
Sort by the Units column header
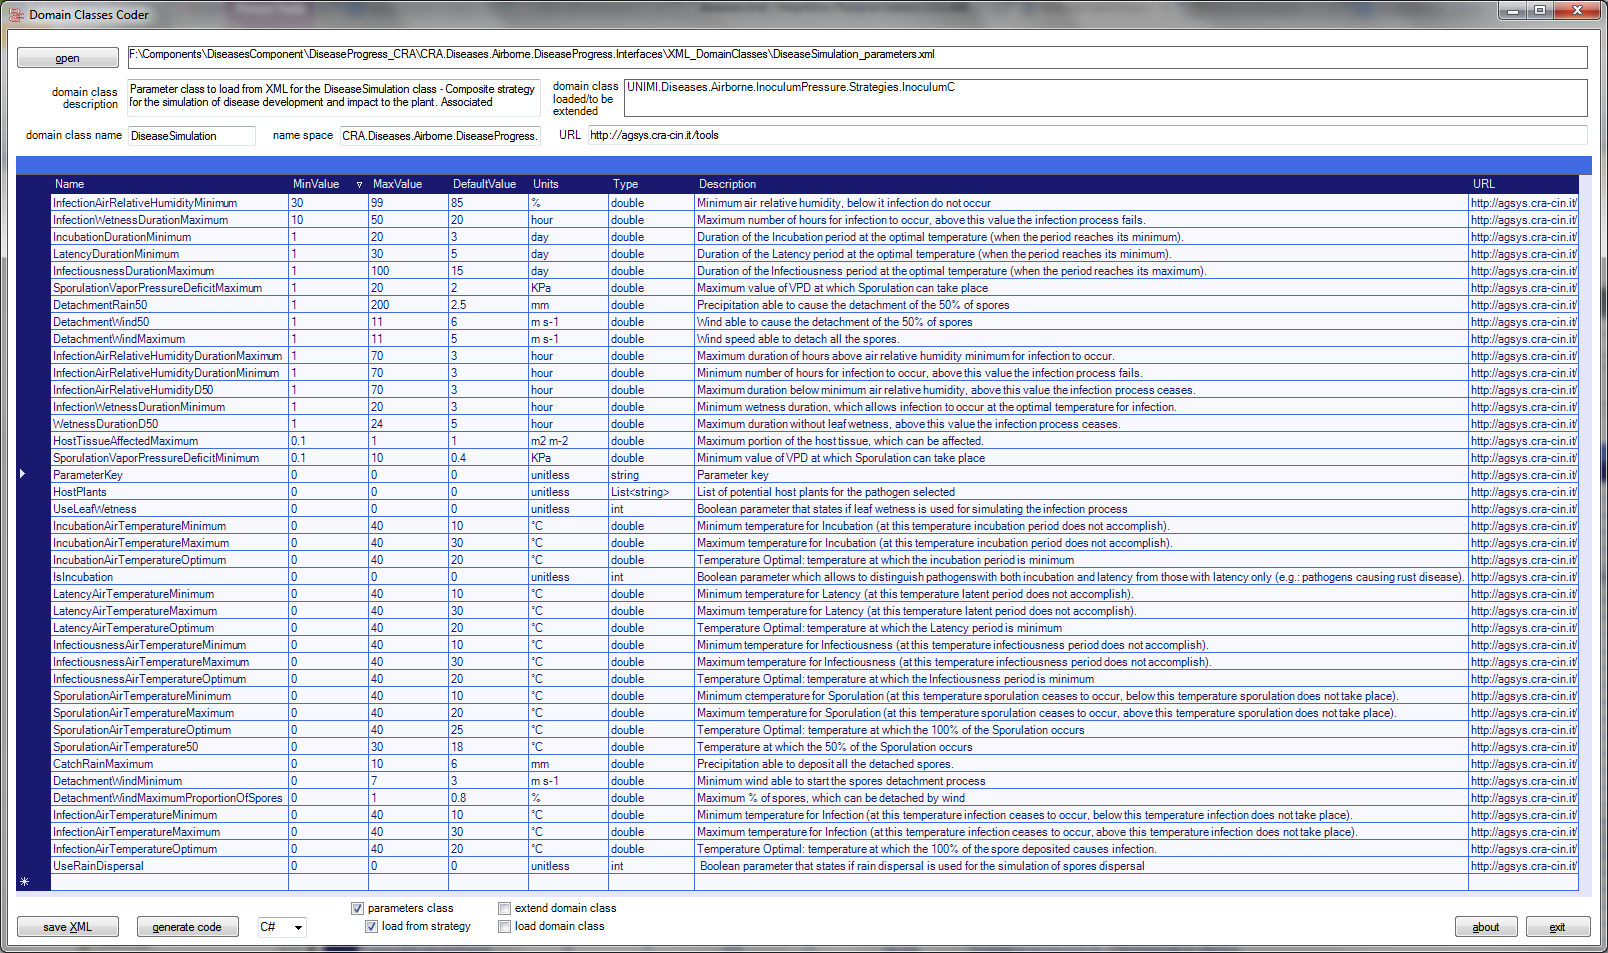click(x=568, y=184)
